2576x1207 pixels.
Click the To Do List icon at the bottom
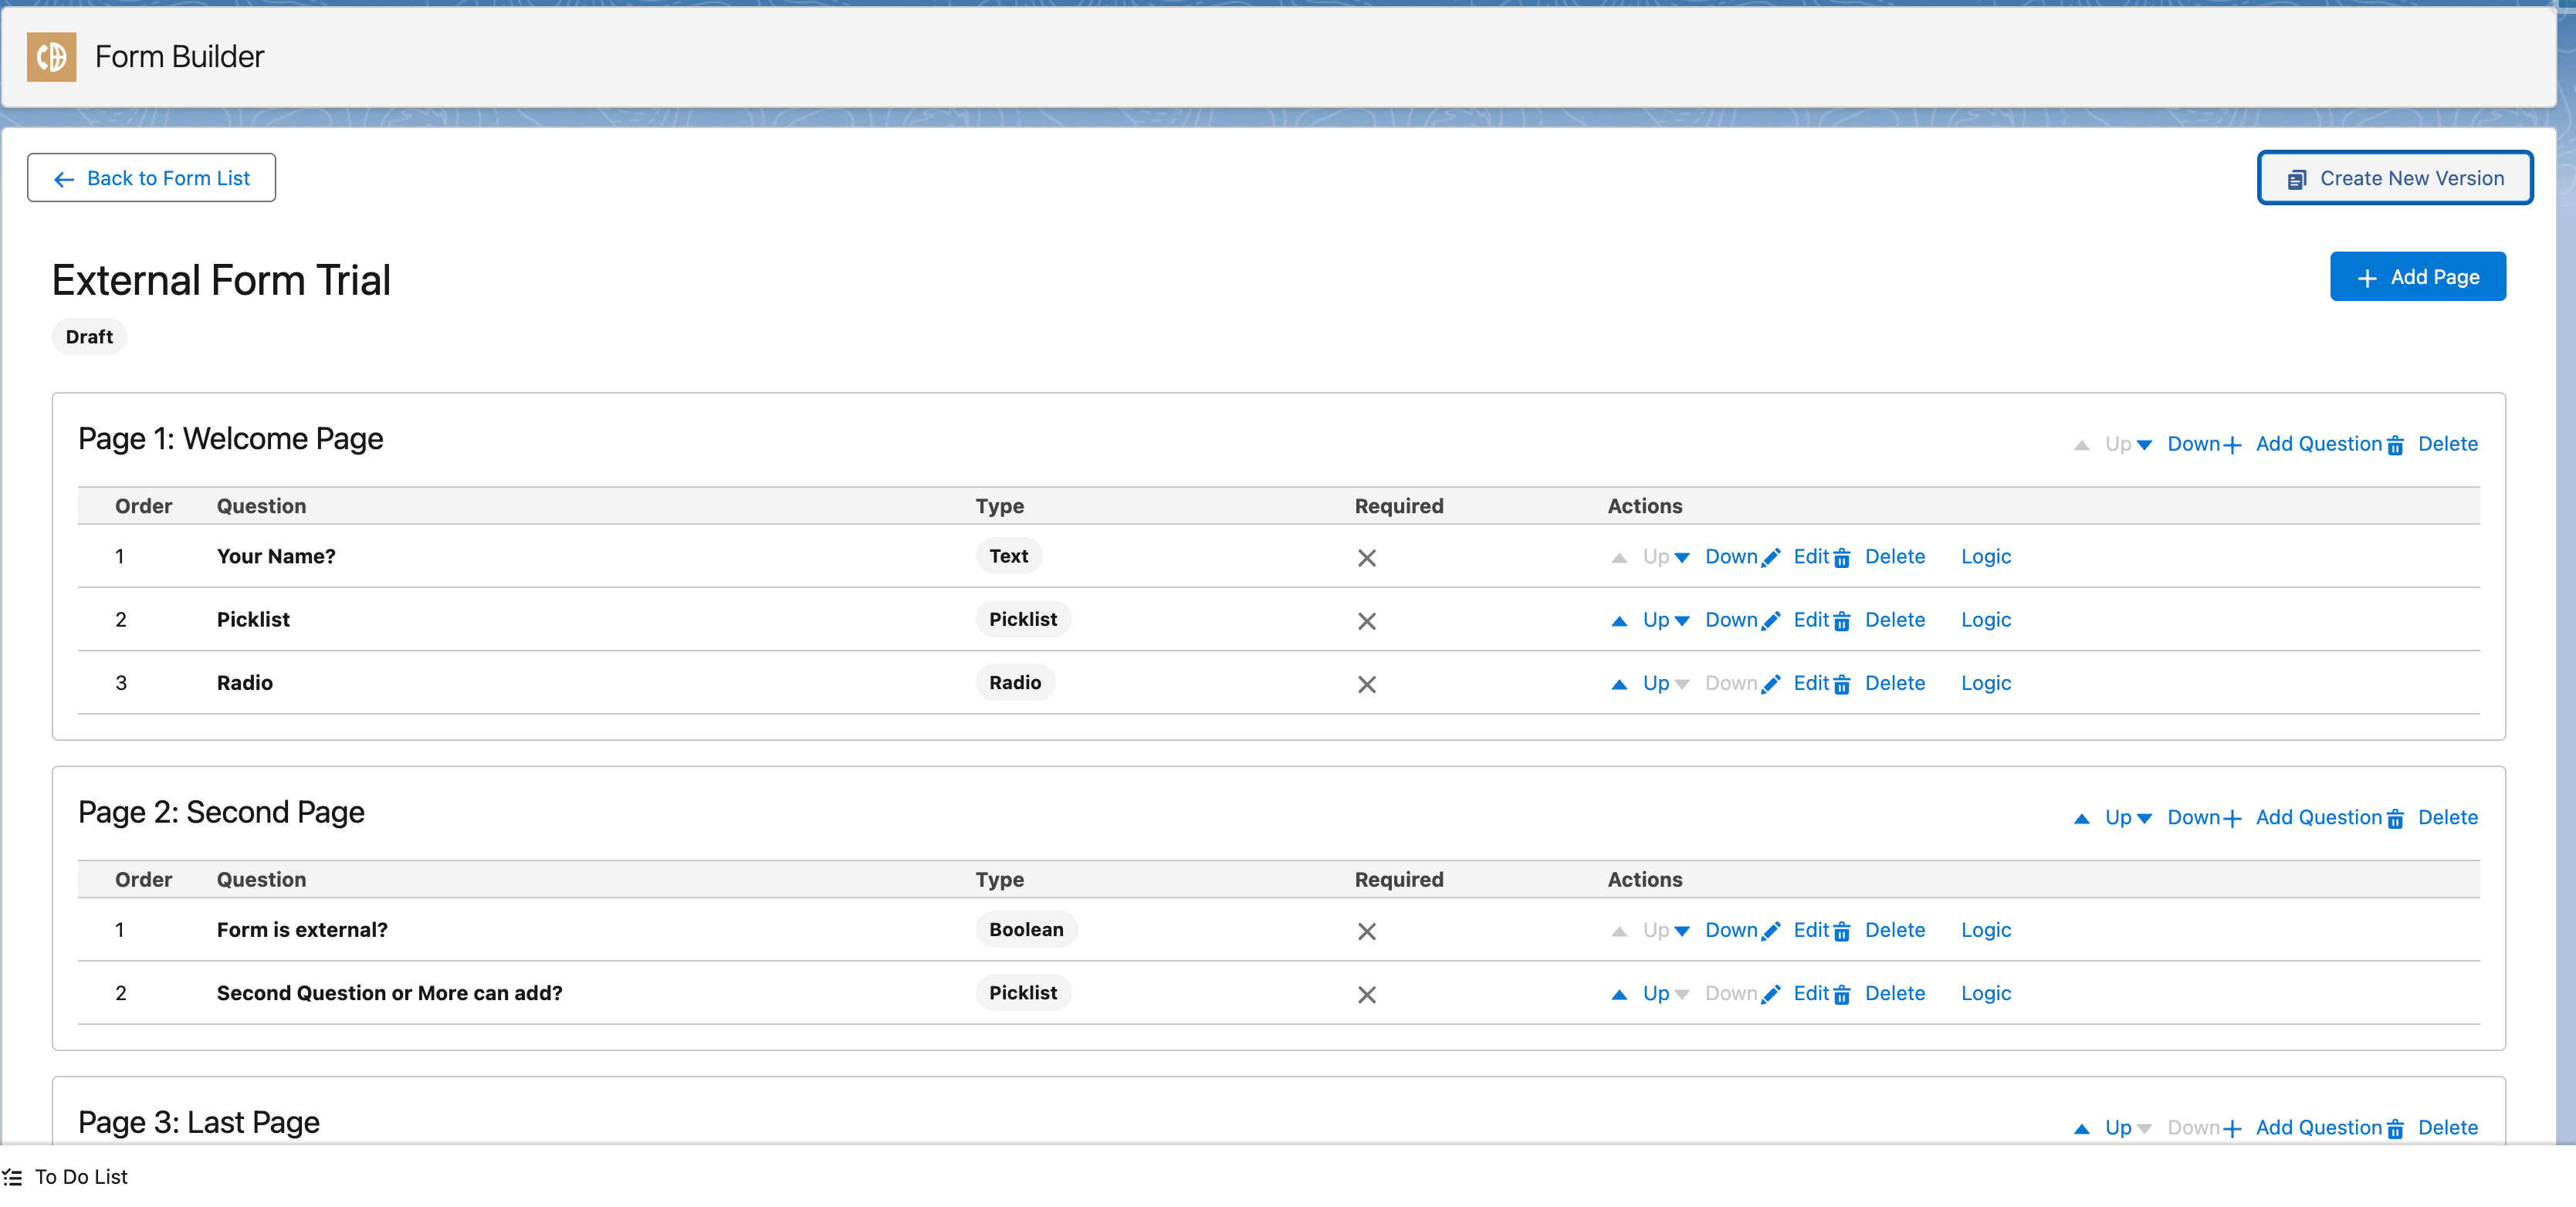[x=14, y=1177]
